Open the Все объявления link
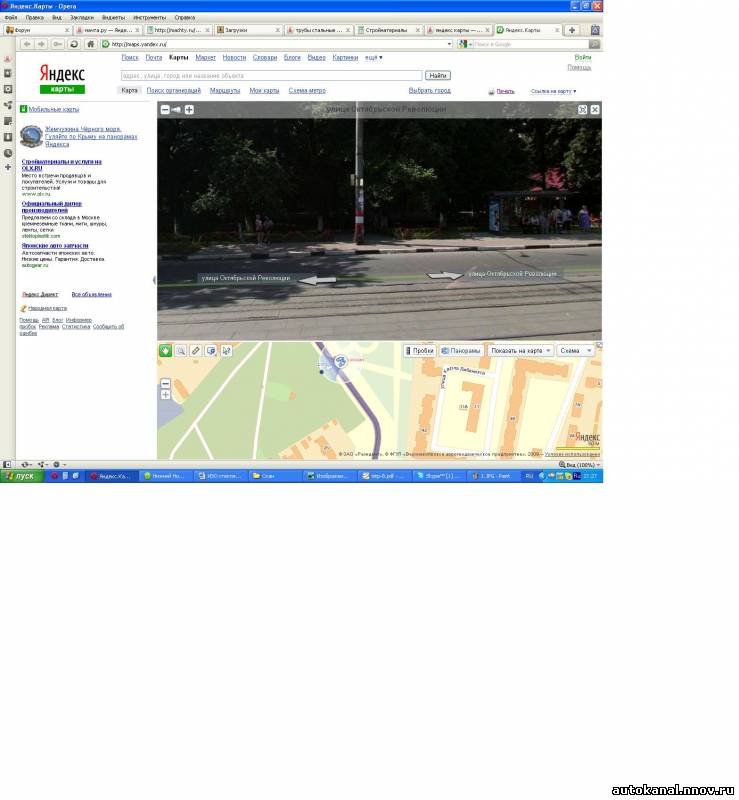The width and height of the screenshot is (739, 800). tap(91, 294)
